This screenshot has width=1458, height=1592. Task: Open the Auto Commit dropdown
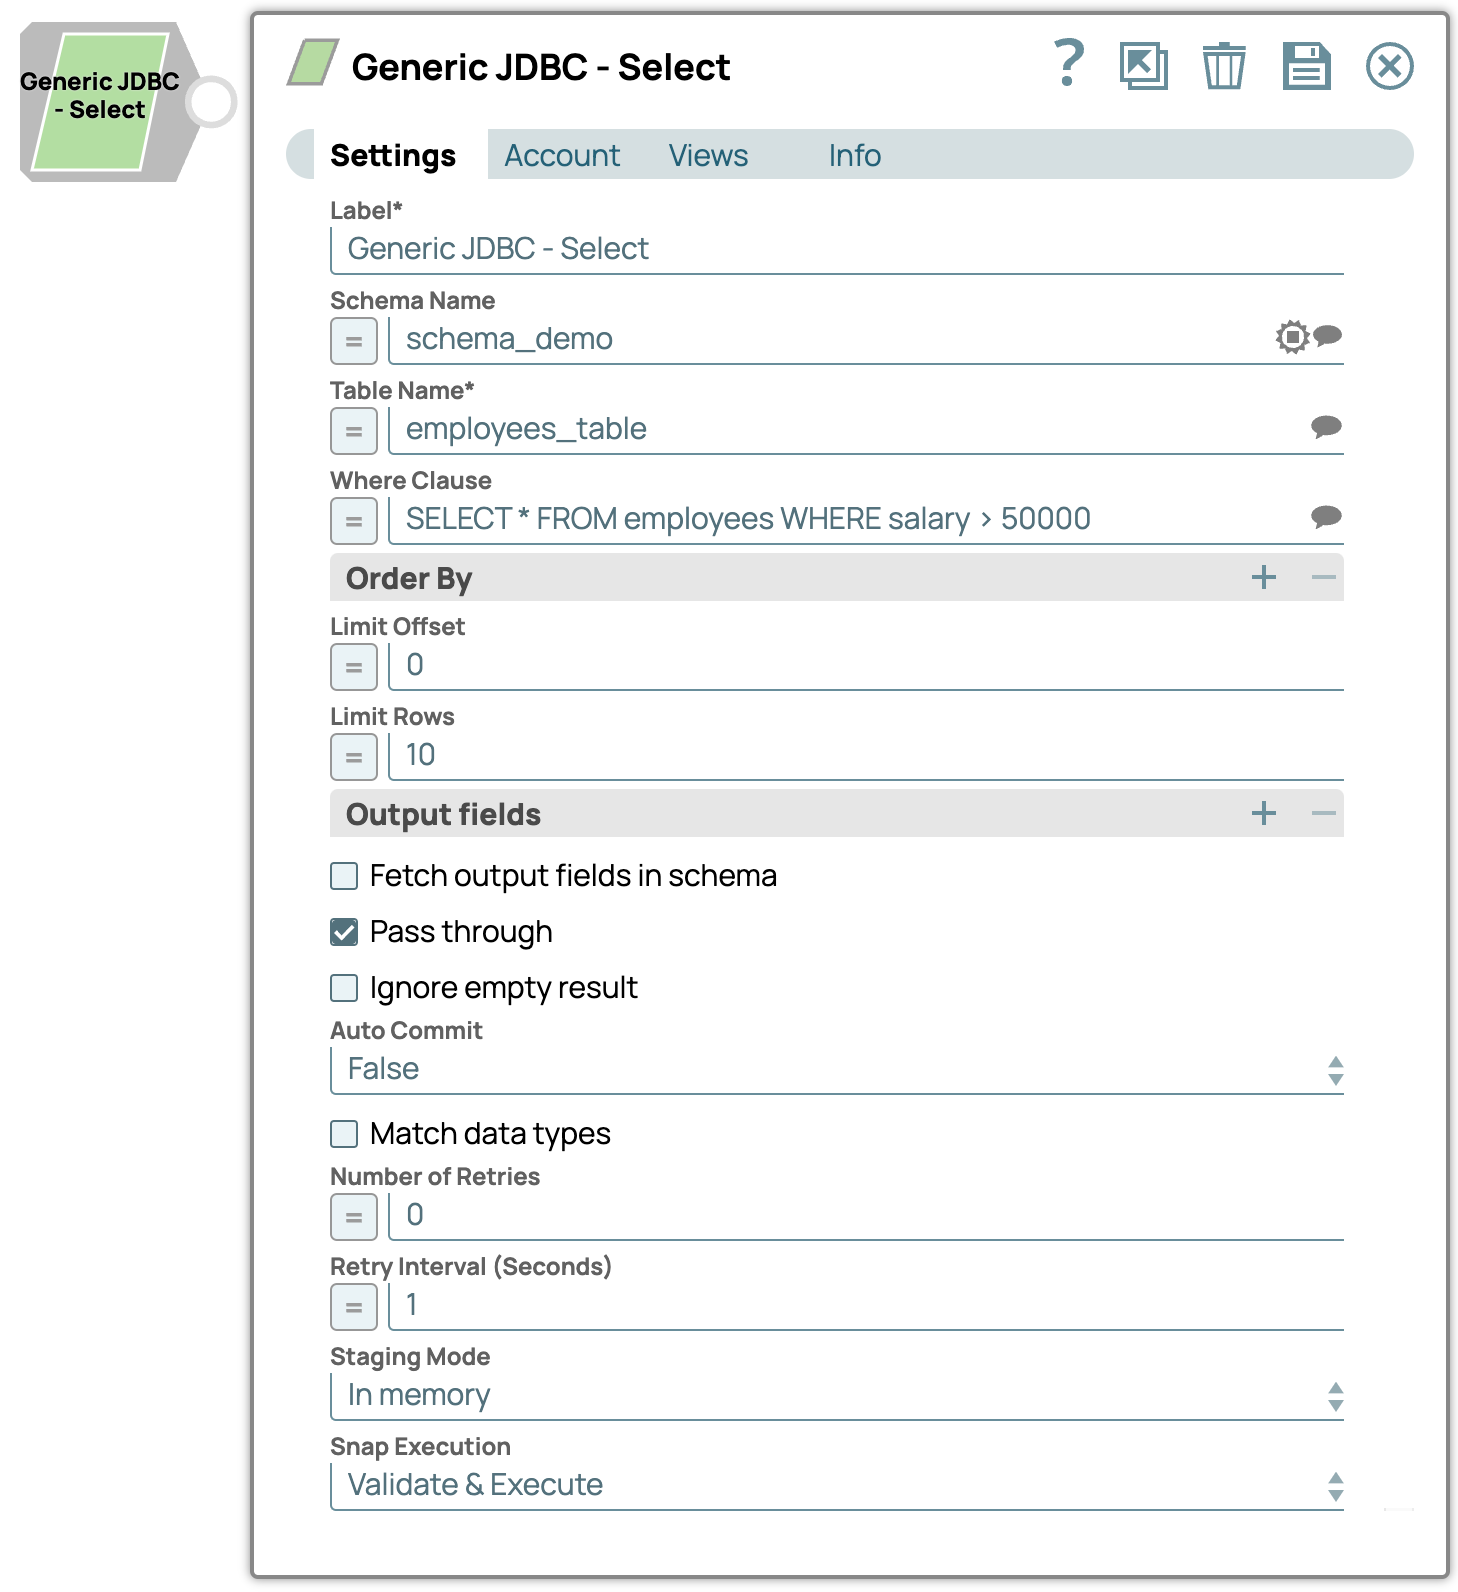pos(836,1069)
